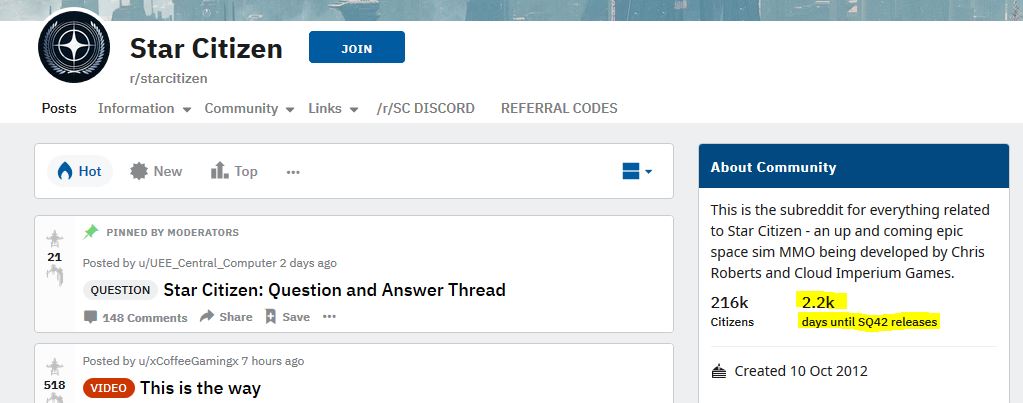Upvote the Question and Answer Thread
Viewport: 1023px width, 403px height.
55,238
